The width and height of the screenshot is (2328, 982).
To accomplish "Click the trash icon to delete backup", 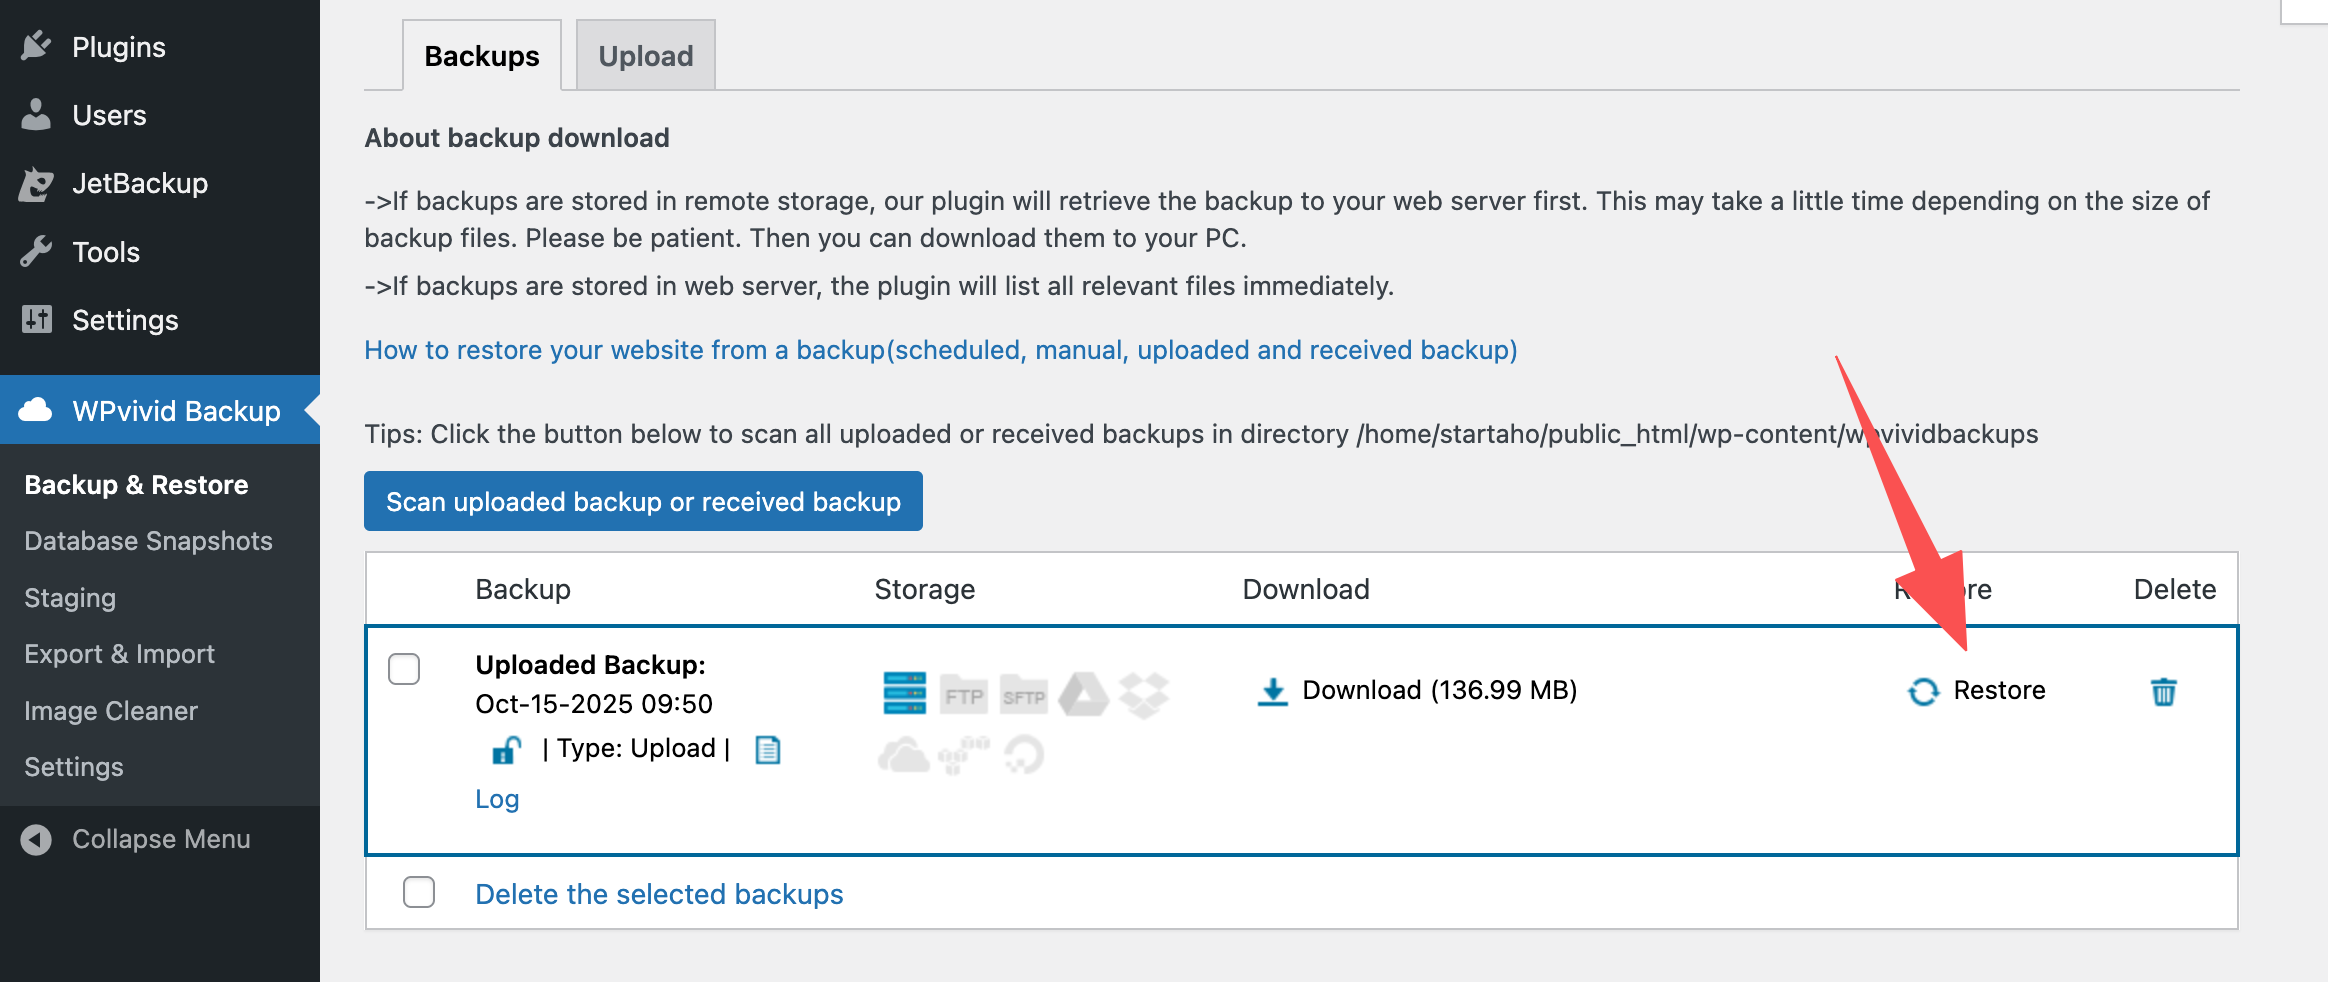I will [2163, 692].
